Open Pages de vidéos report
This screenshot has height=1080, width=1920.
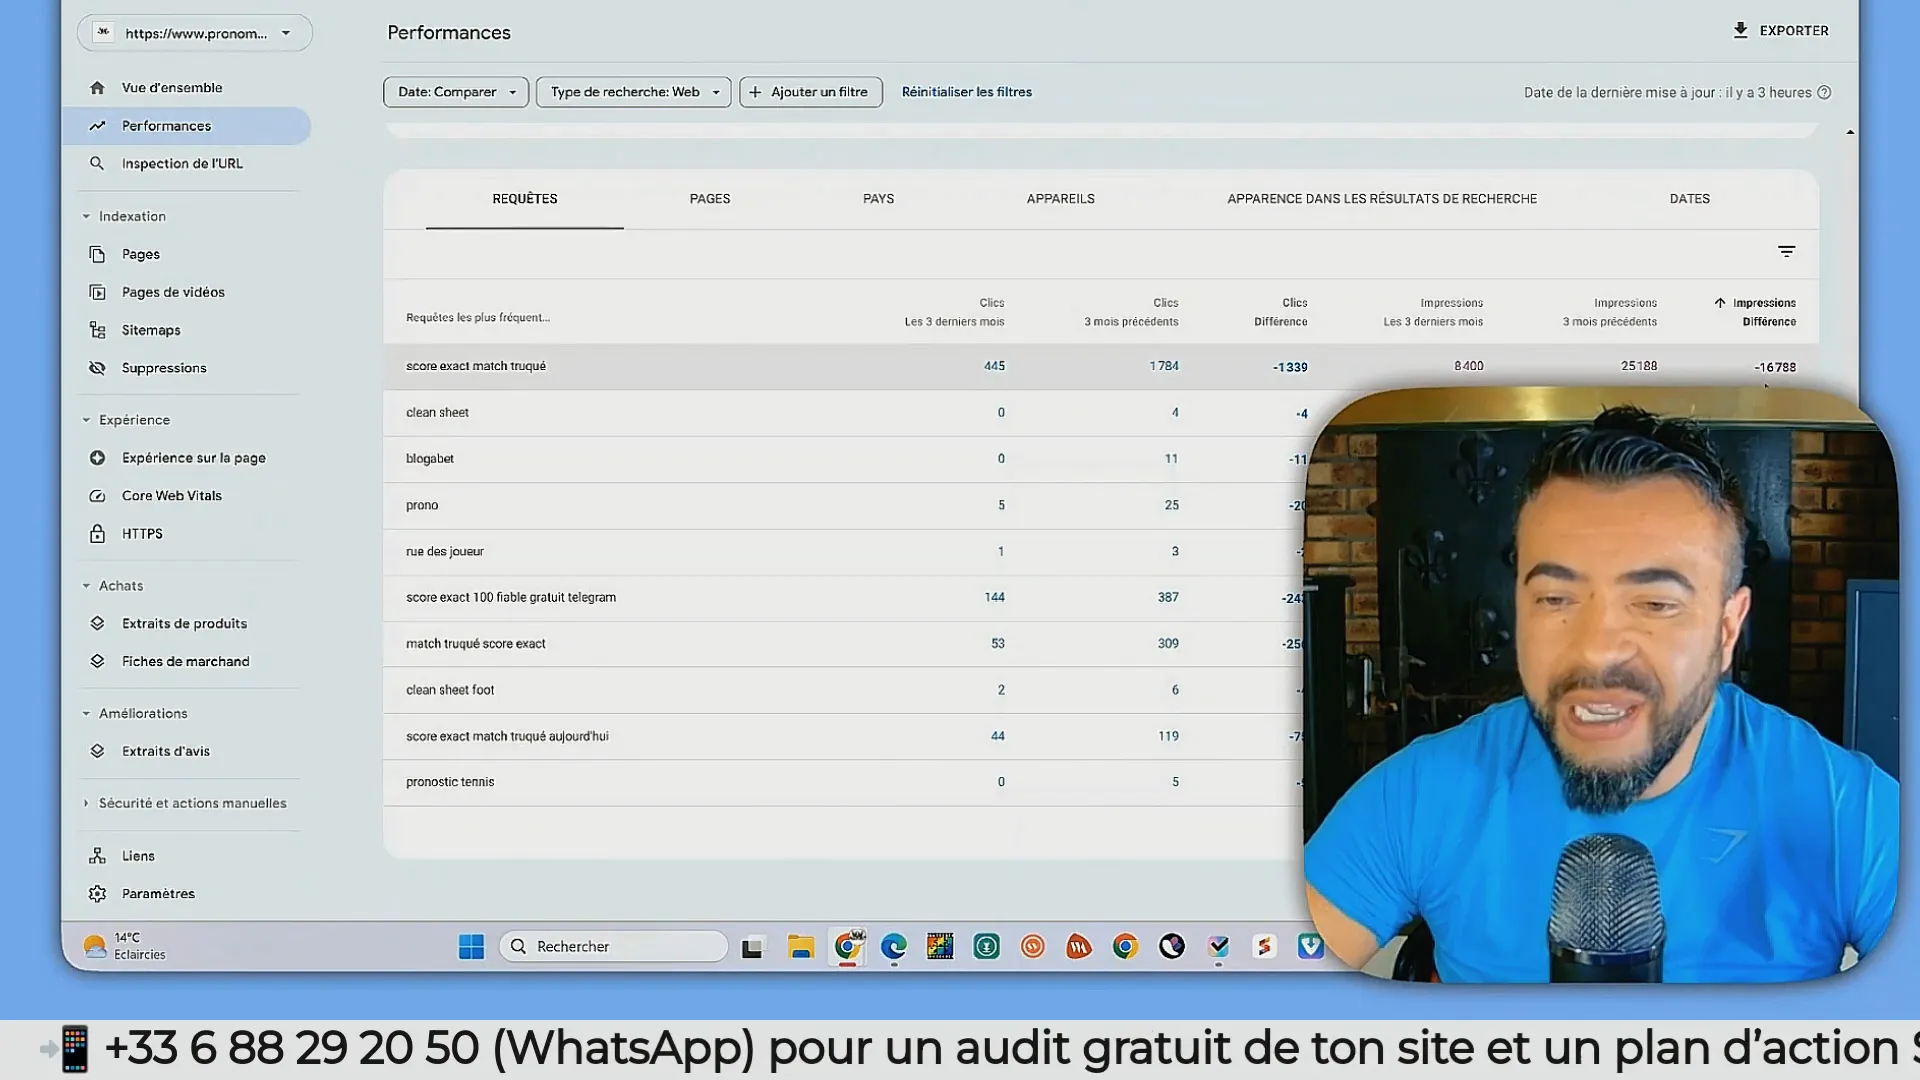[172, 292]
